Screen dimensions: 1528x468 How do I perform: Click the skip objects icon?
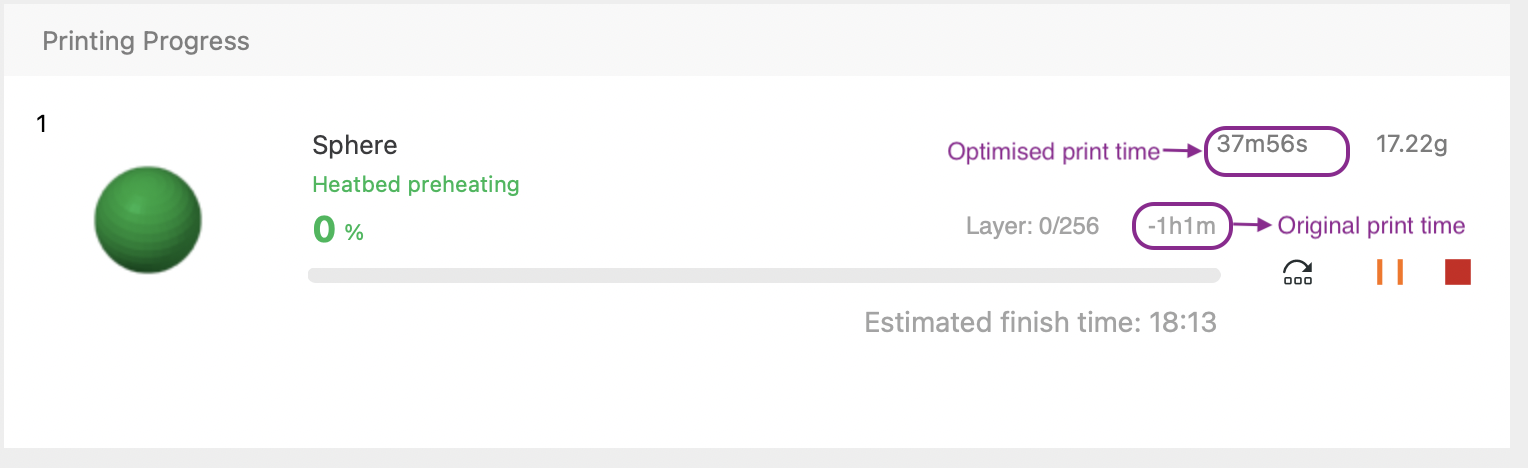click(x=1297, y=273)
